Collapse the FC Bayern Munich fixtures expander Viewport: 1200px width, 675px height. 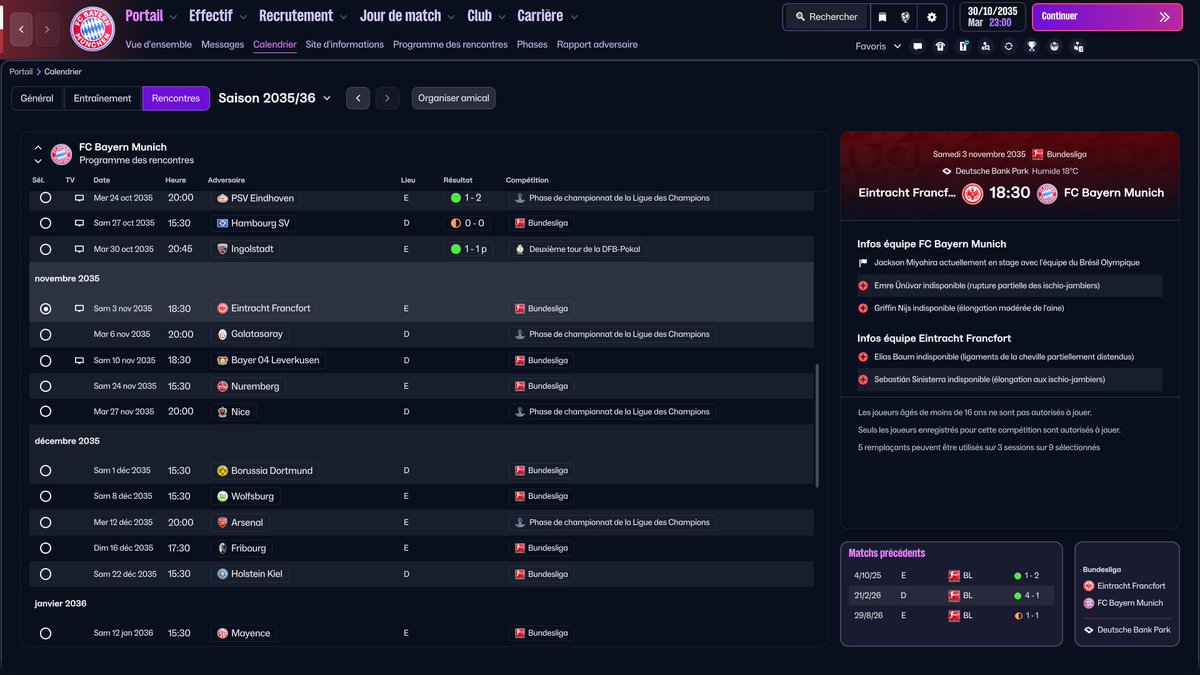38,148
